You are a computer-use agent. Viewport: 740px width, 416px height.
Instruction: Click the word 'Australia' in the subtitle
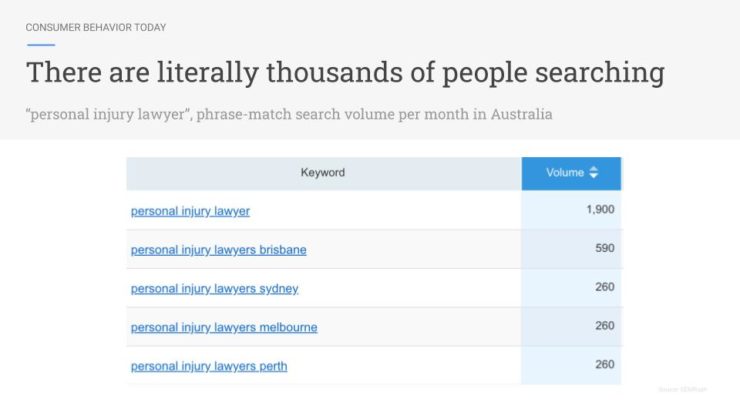pyautogui.click(x=521, y=114)
